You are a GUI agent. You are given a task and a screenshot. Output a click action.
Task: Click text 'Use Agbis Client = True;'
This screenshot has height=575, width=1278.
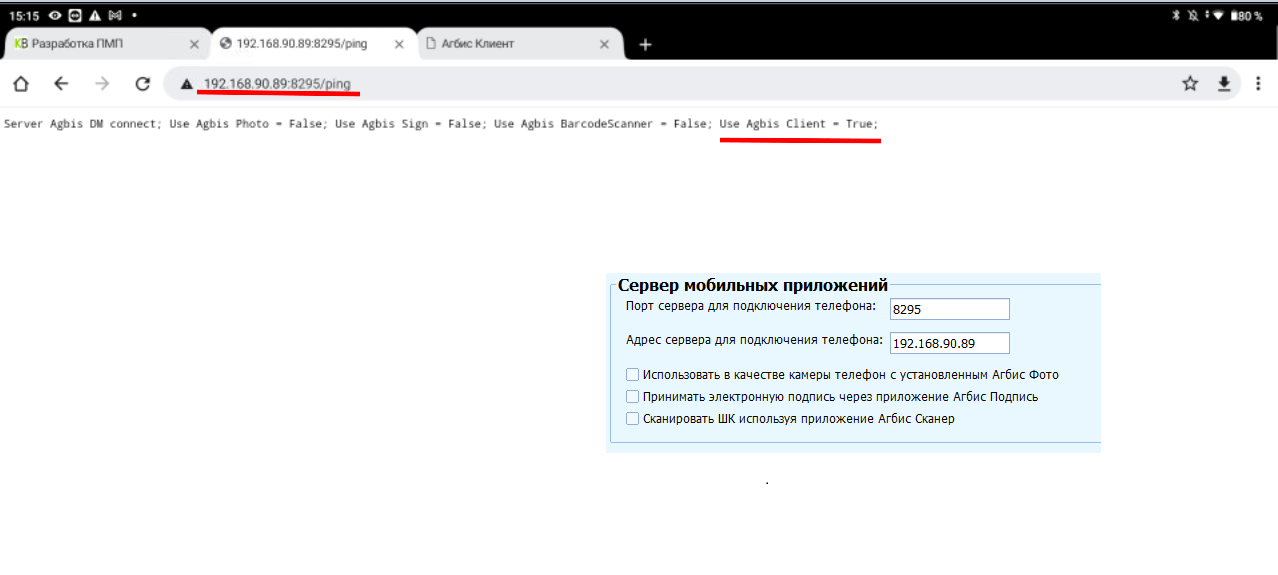(x=799, y=124)
